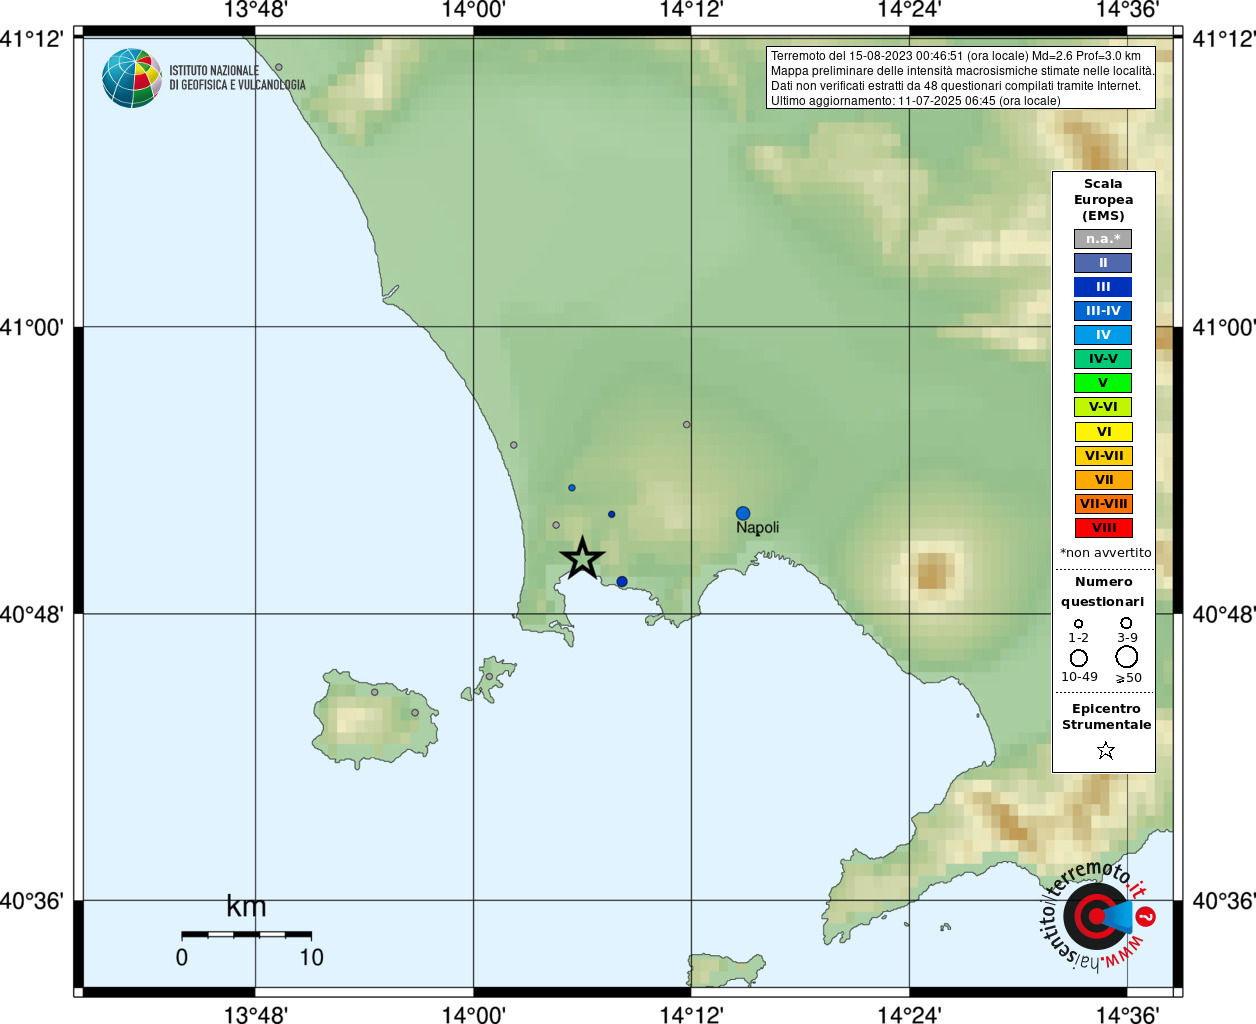1256x1024 pixels.
Task: Select the grey n.a.* legend swatch
Action: (x=1103, y=239)
